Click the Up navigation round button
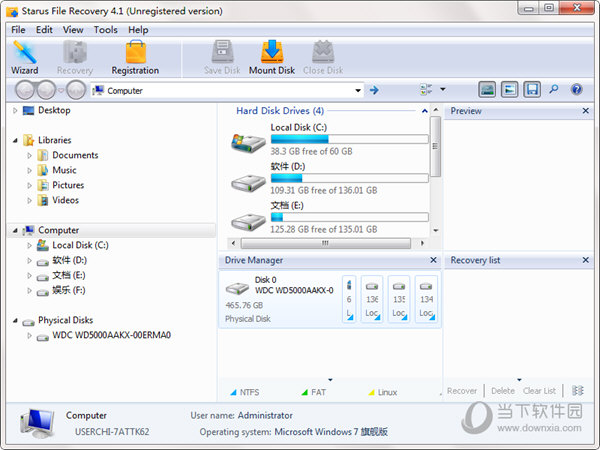 (x=76, y=90)
